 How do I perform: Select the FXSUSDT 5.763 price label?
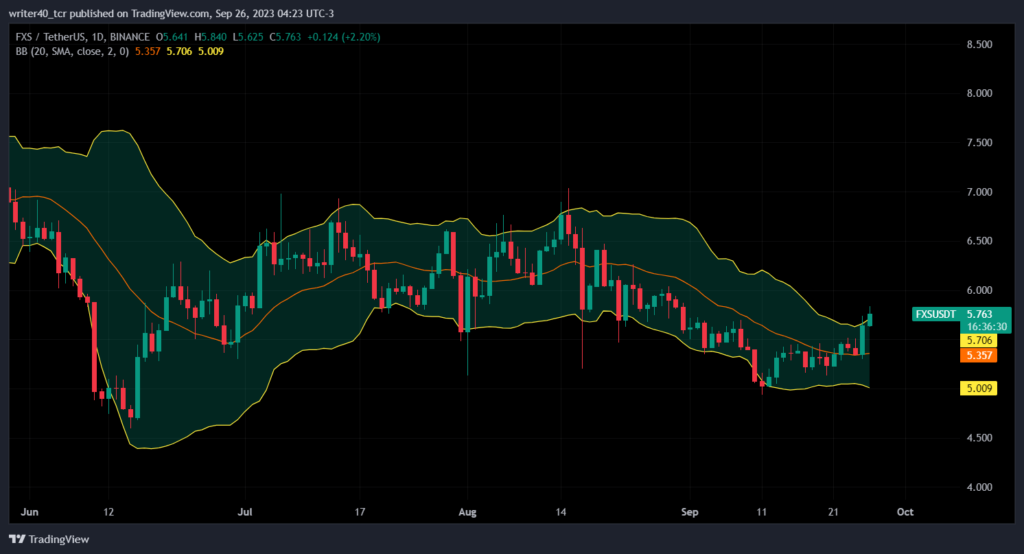click(x=961, y=314)
